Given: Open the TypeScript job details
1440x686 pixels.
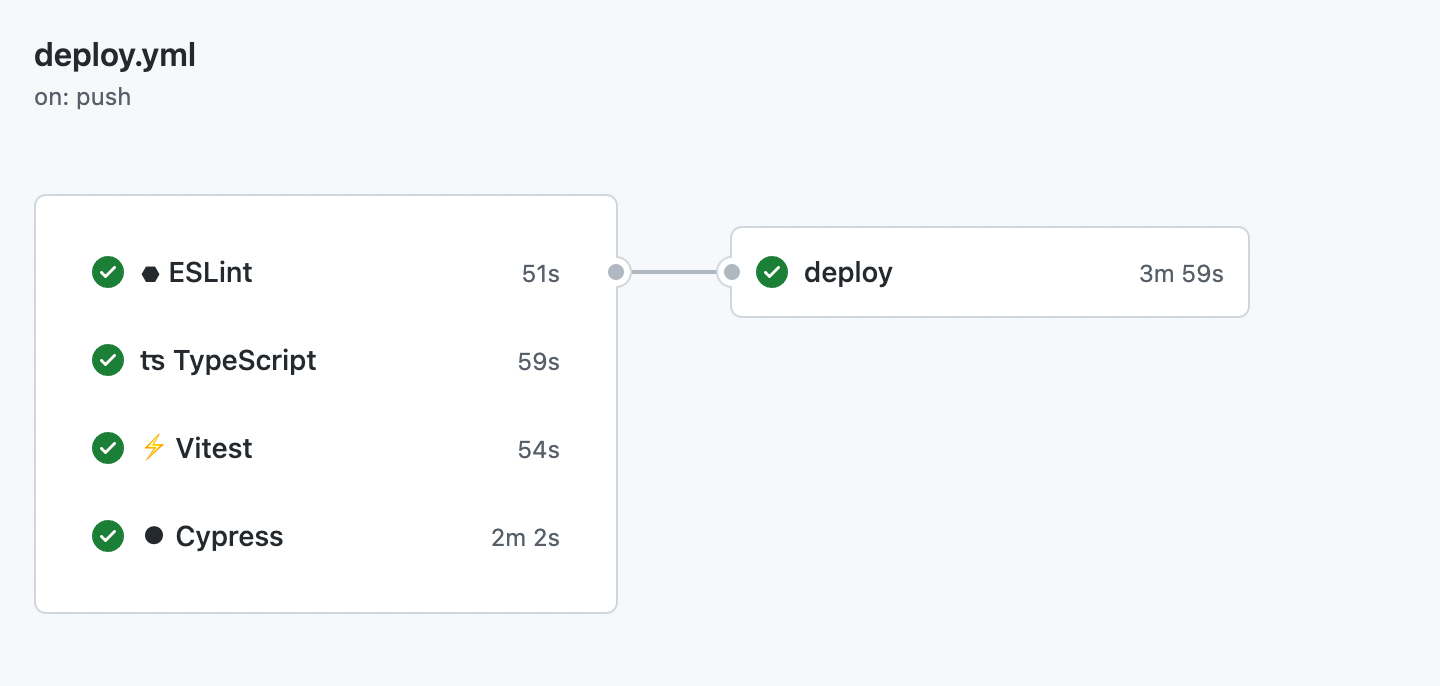Looking at the screenshot, I should (245, 360).
